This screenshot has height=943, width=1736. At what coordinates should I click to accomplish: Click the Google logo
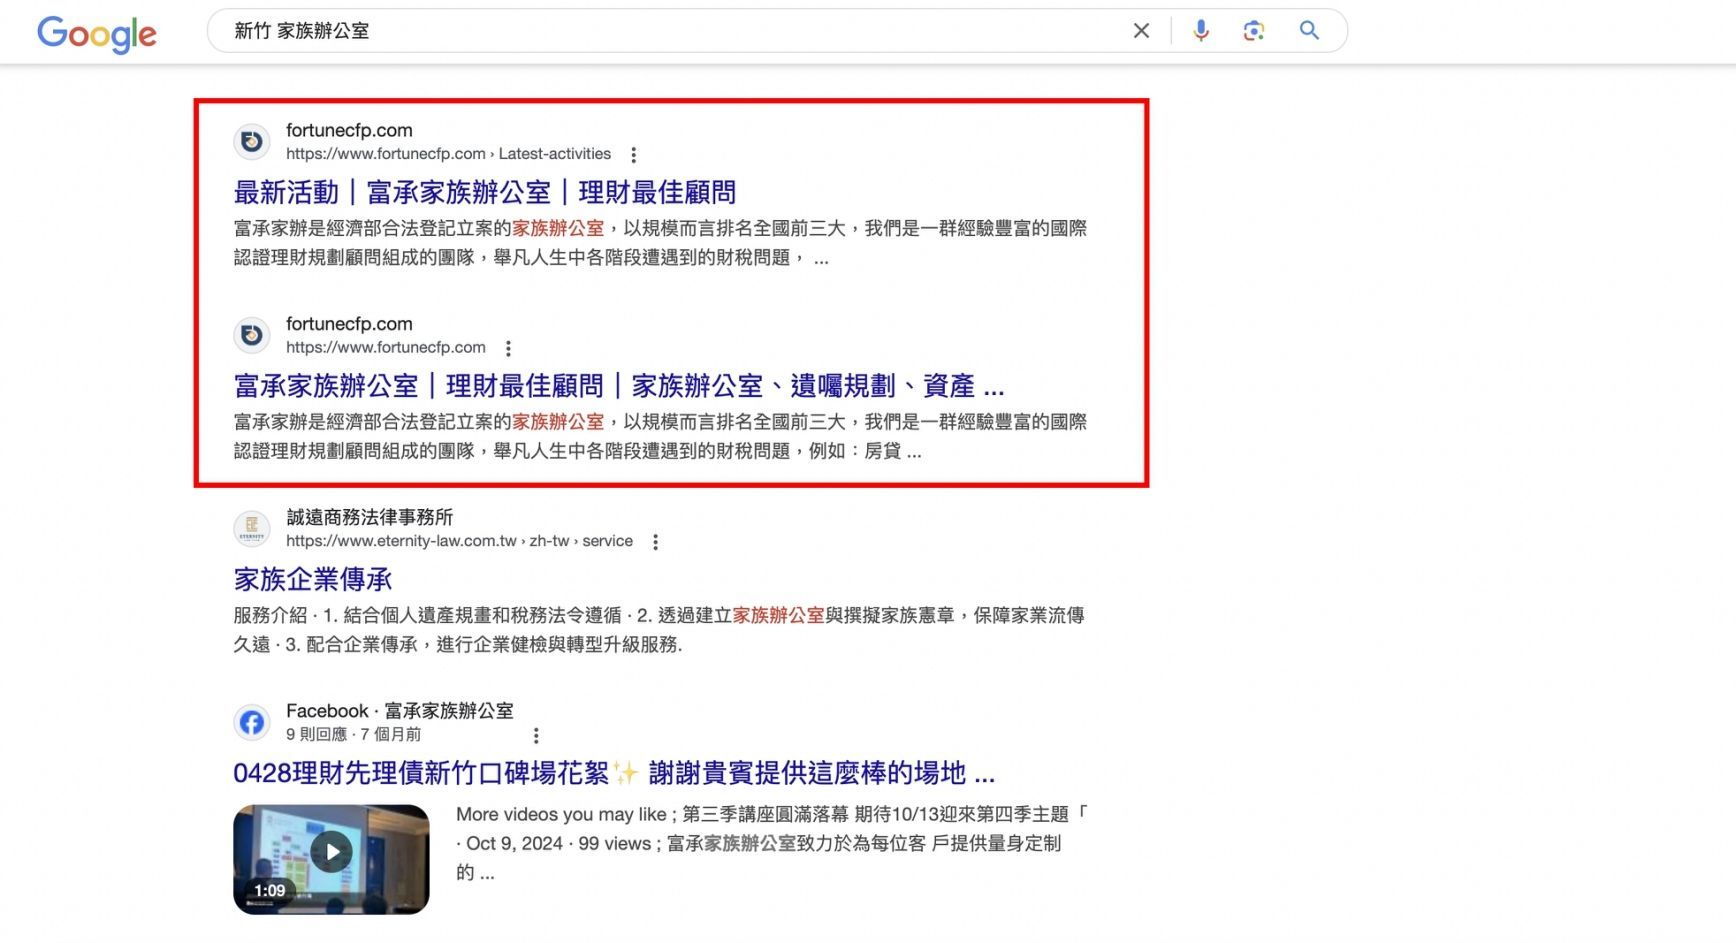[97, 34]
